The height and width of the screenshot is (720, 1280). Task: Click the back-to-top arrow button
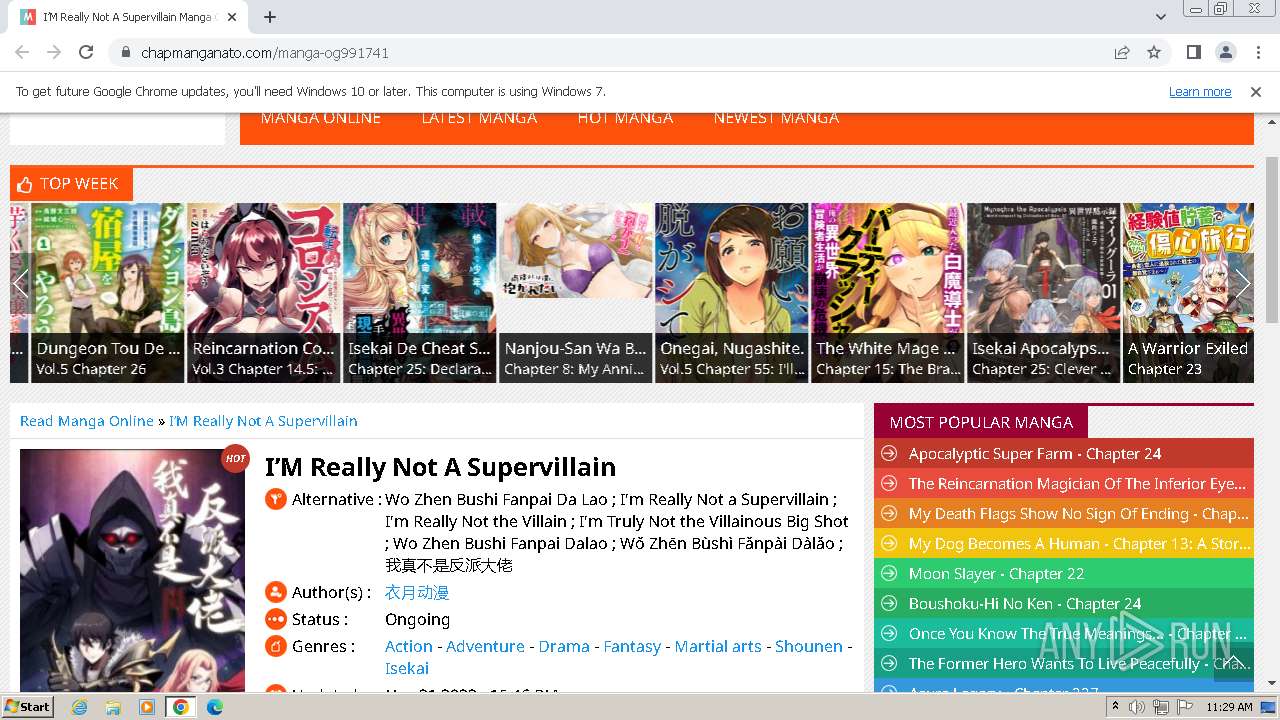pos(1233,661)
